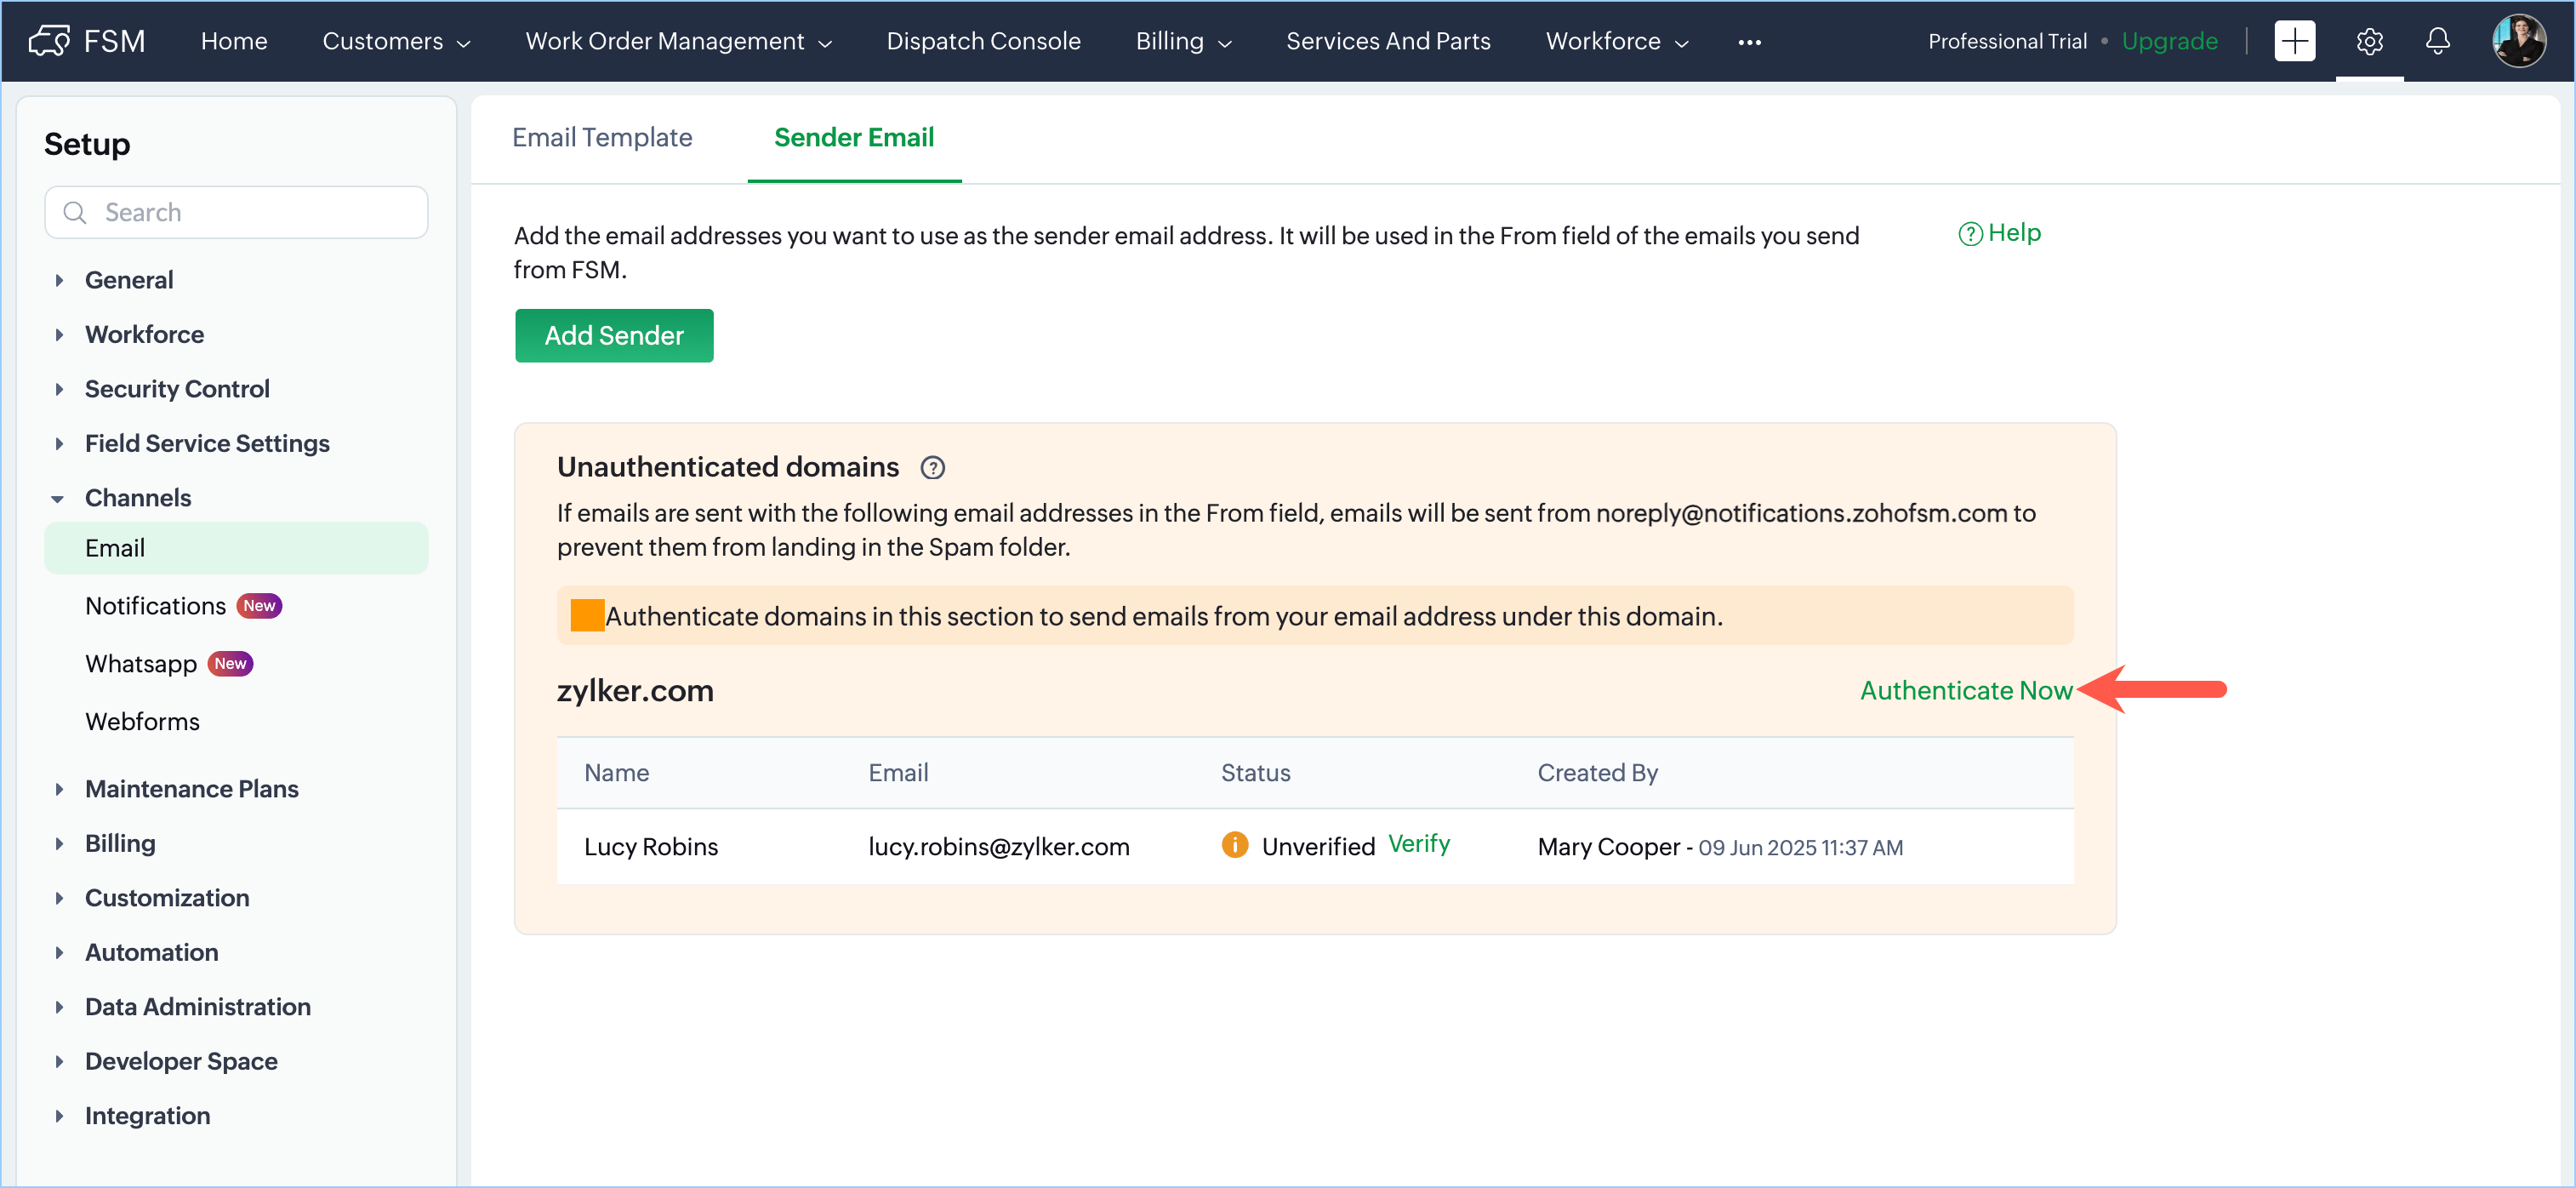The height and width of the screenshot is (1188, 2576).
Task: Click the orange unverified status icon
Action: pyautogui.click(x=1234, y=845)
